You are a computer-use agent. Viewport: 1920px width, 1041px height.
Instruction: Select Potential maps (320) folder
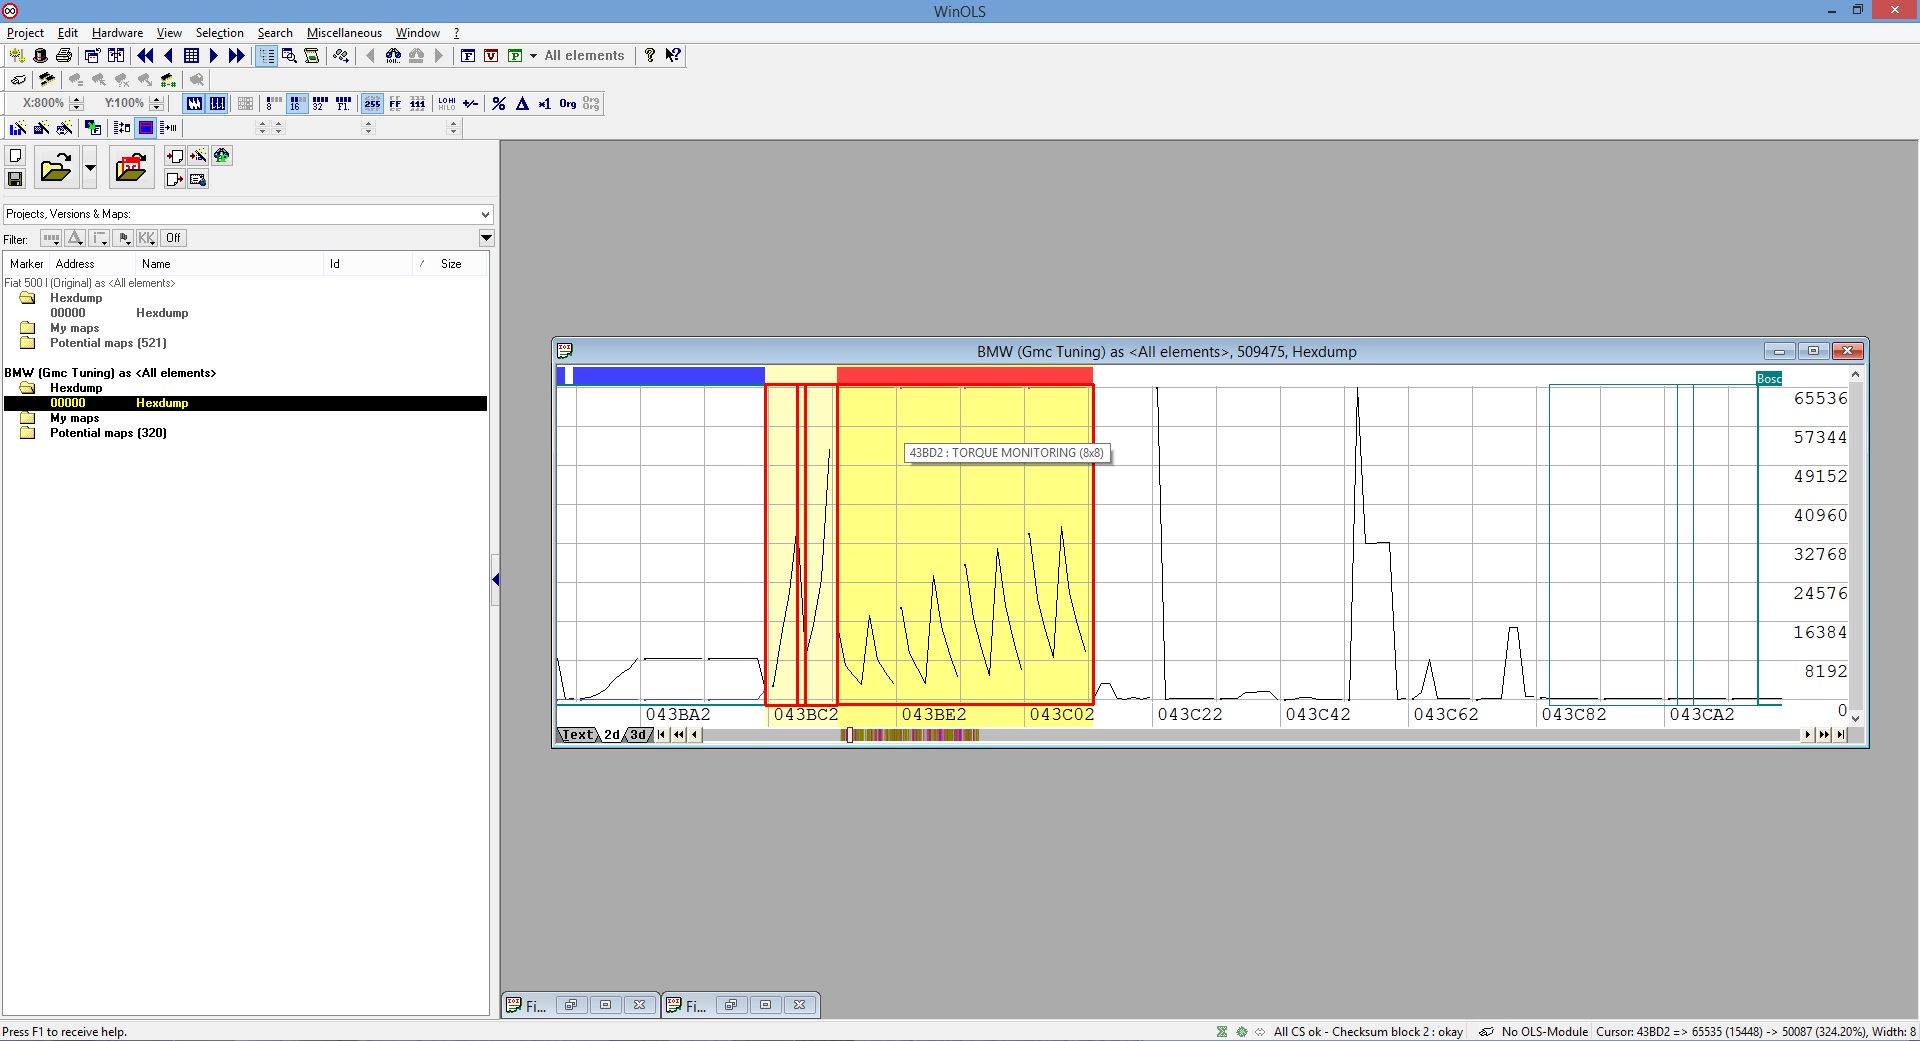108,433
